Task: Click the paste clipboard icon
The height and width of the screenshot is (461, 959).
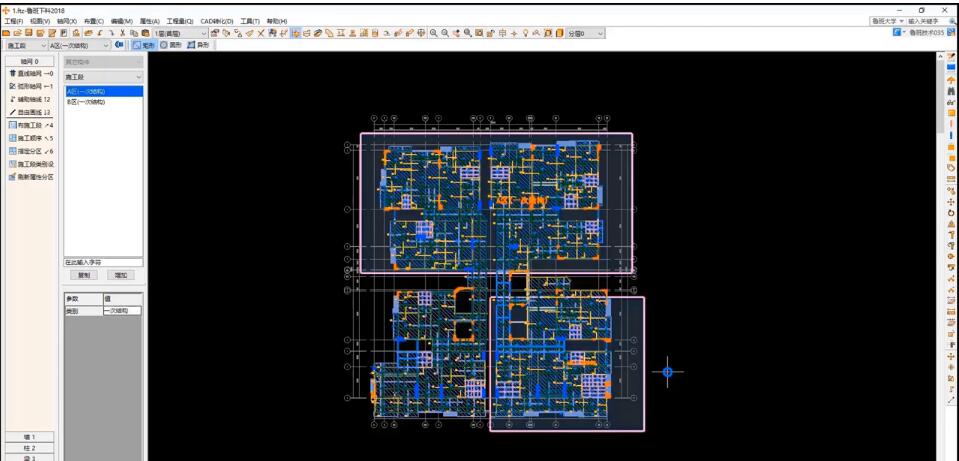Action: pyautogui.click(x=146, y=33)
